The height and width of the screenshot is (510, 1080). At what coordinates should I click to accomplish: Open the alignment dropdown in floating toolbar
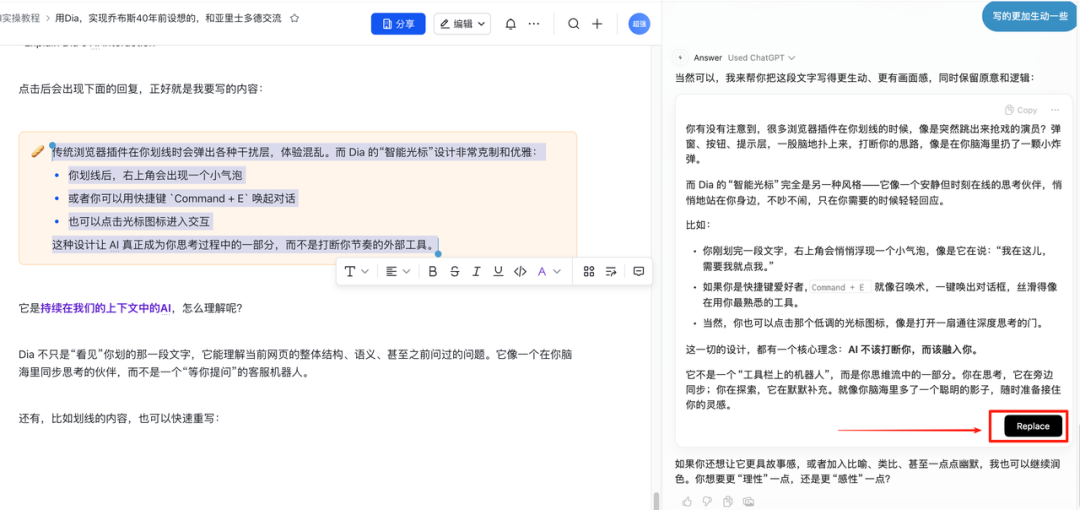point(397,272)
